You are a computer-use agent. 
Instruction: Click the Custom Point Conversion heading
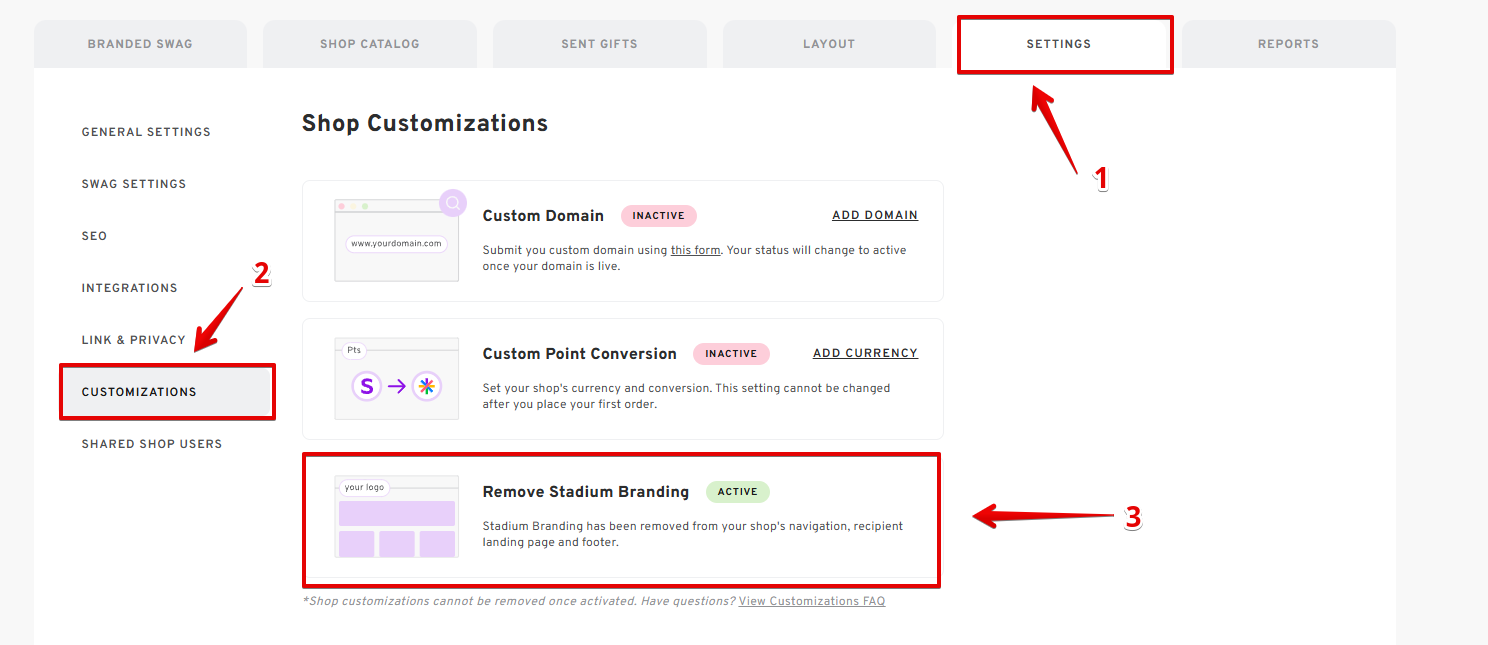tap(580, 354)
